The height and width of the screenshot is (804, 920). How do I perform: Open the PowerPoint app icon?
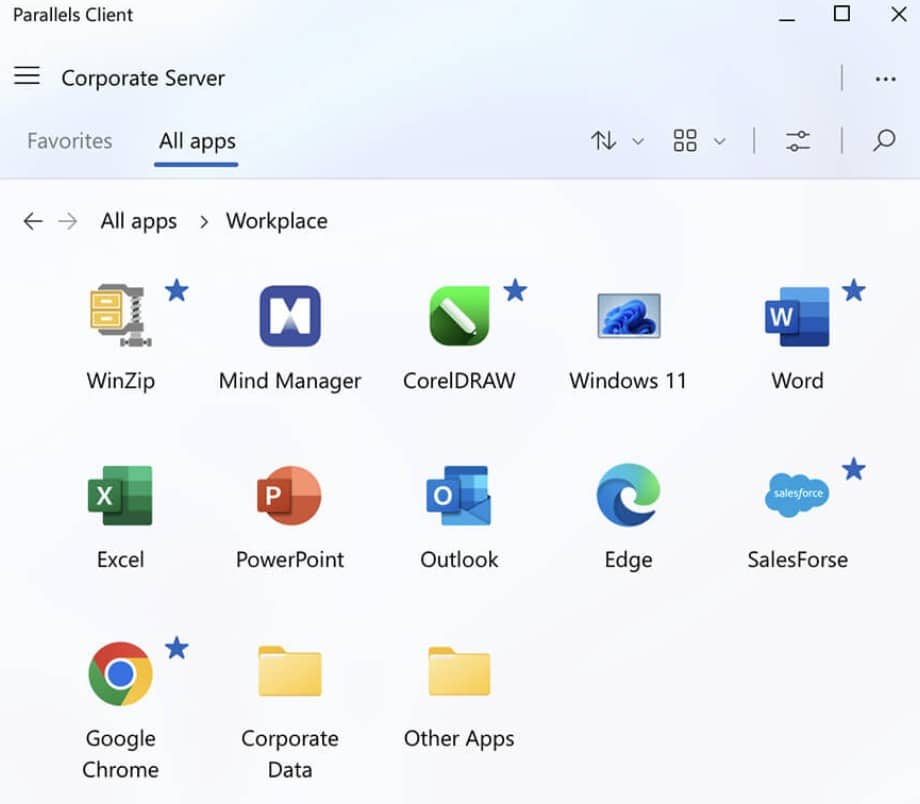(x=289, y=495)
